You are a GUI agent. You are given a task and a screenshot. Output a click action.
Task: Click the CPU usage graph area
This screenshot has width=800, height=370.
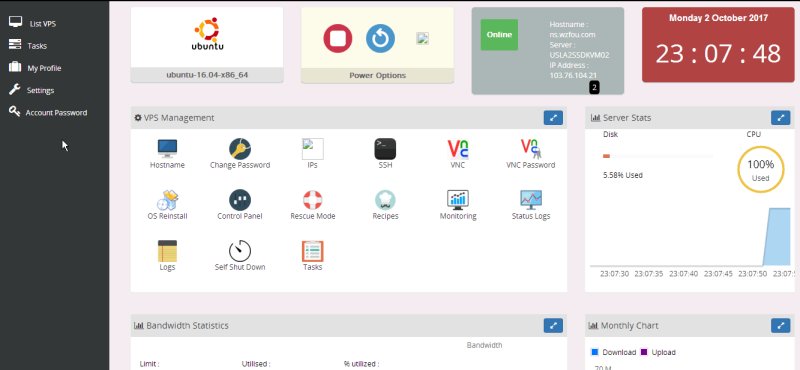pos(690,237)
